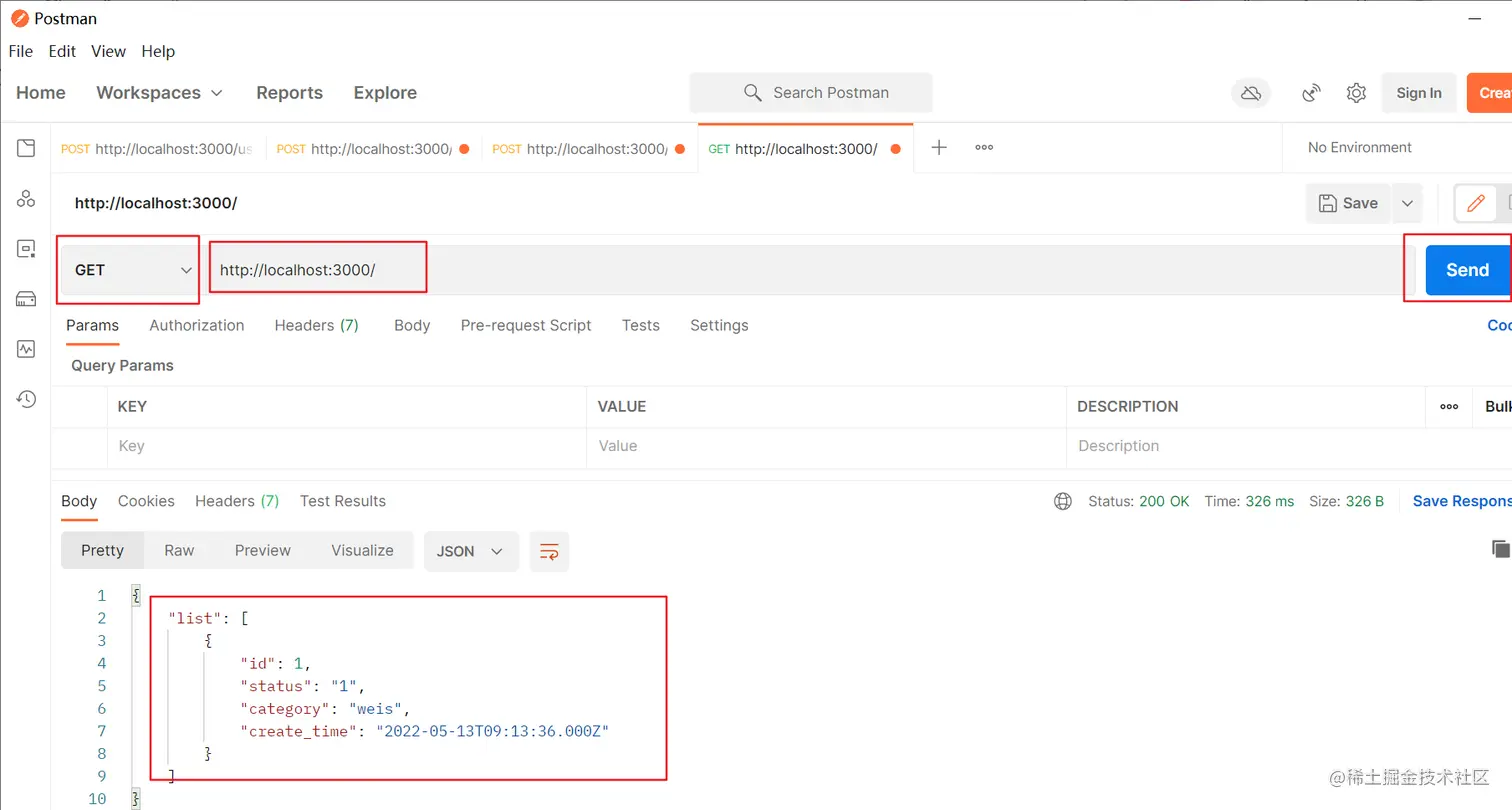The height and width of the screenshot is (810, 1512).
Task: Open the History sidebar panel
Action: pyautogui.click(x=26, y=399)
